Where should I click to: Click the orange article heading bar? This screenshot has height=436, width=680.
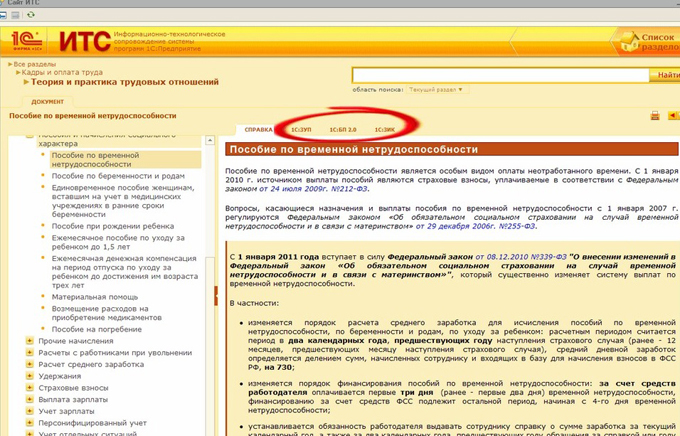[451, 149]
